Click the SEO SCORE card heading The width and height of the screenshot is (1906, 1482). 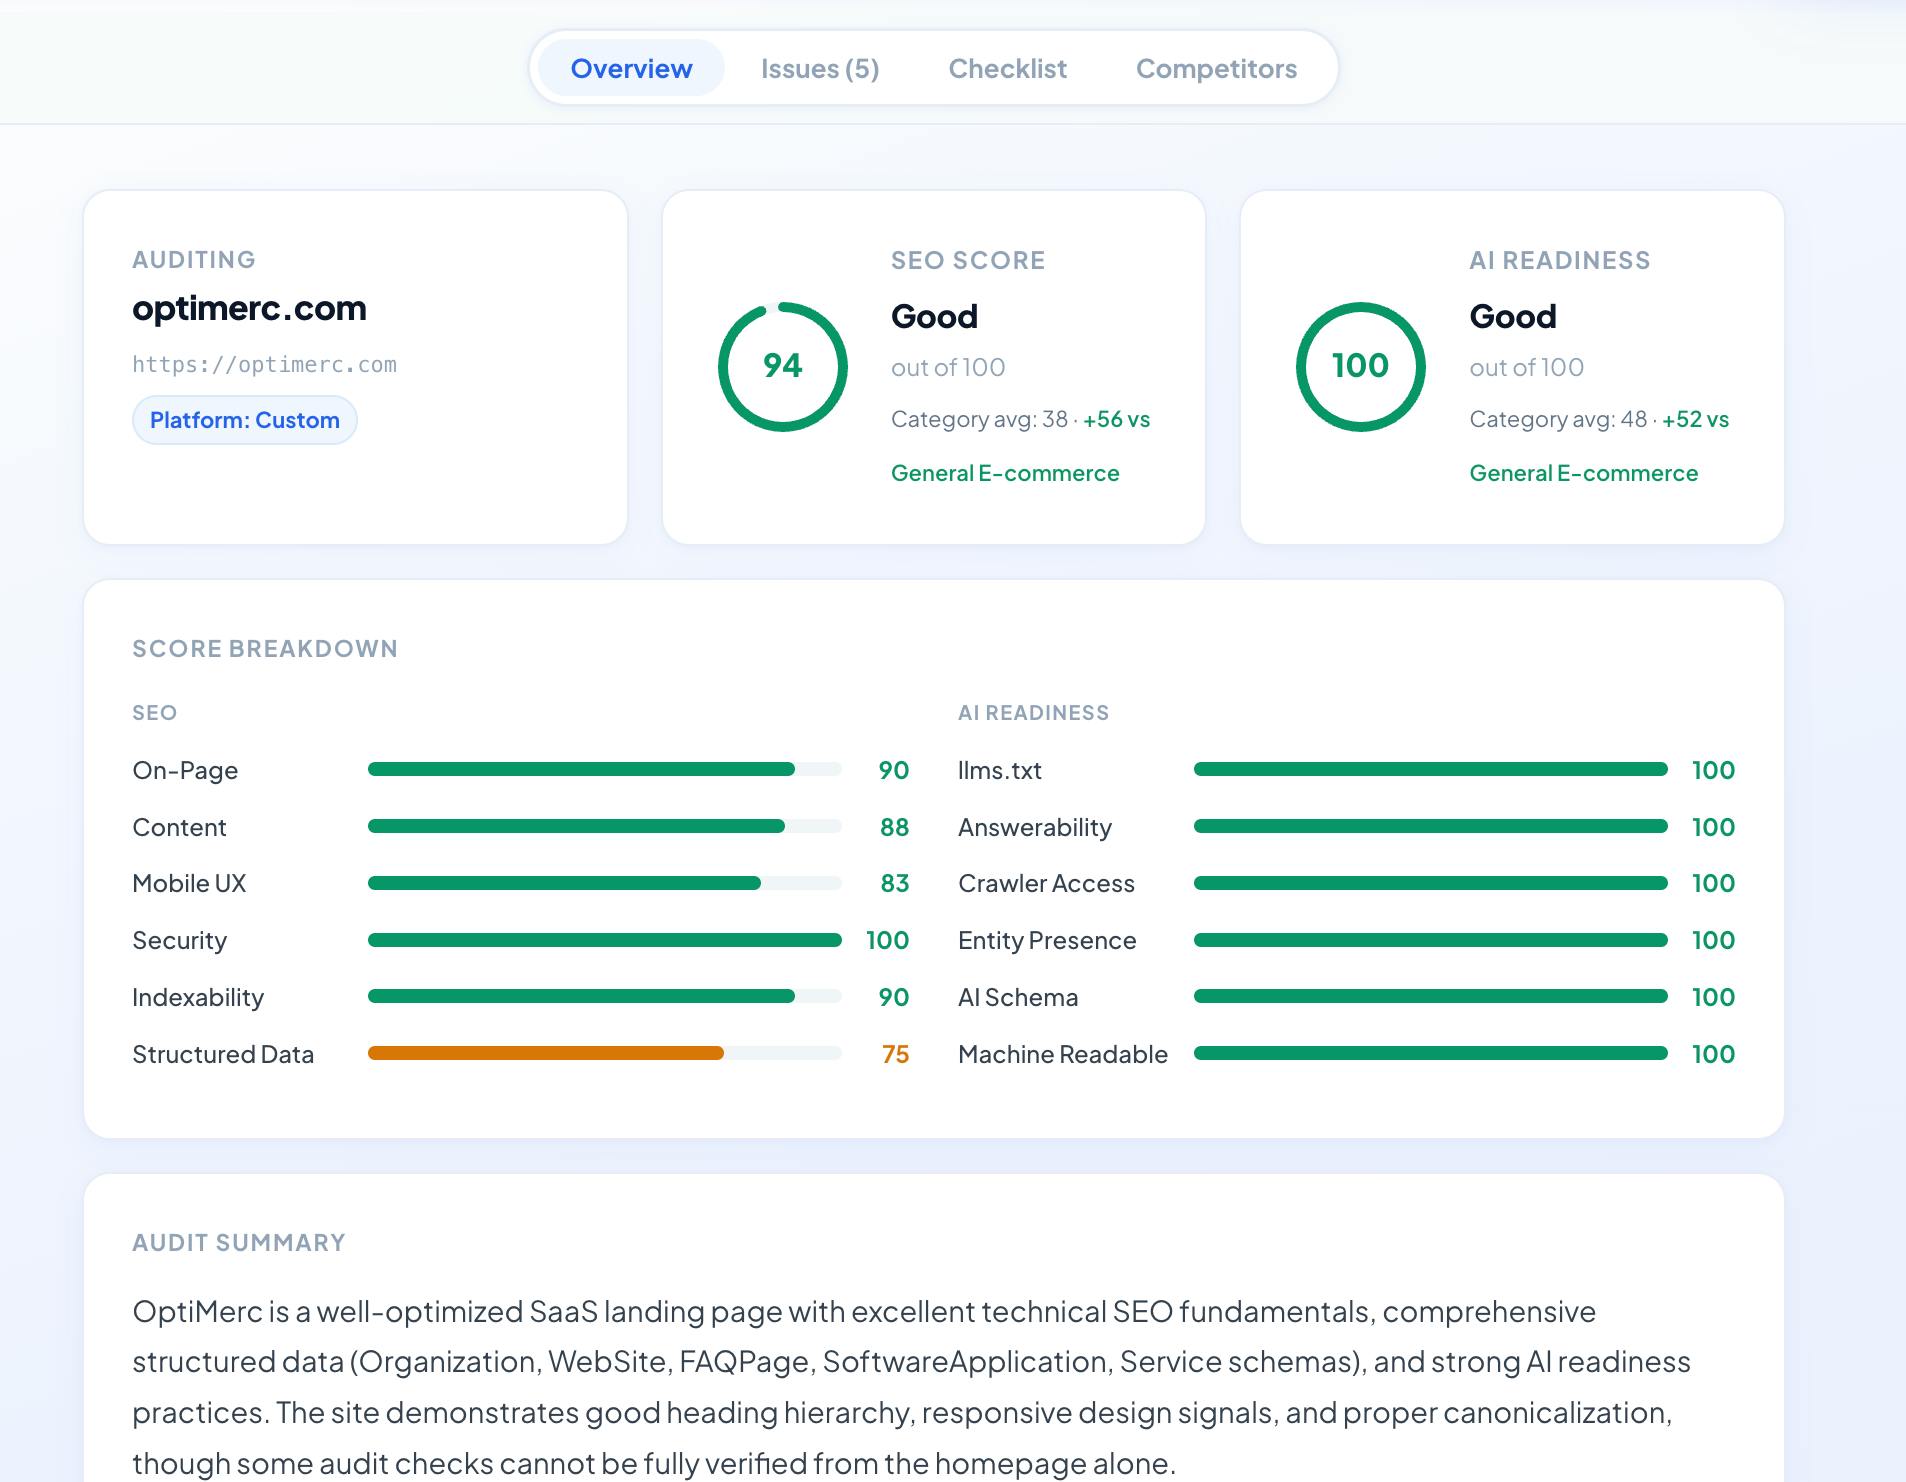968,260
